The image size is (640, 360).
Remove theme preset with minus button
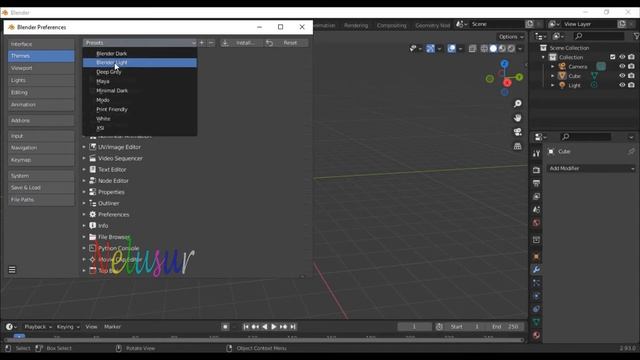[x=211, y=42]
